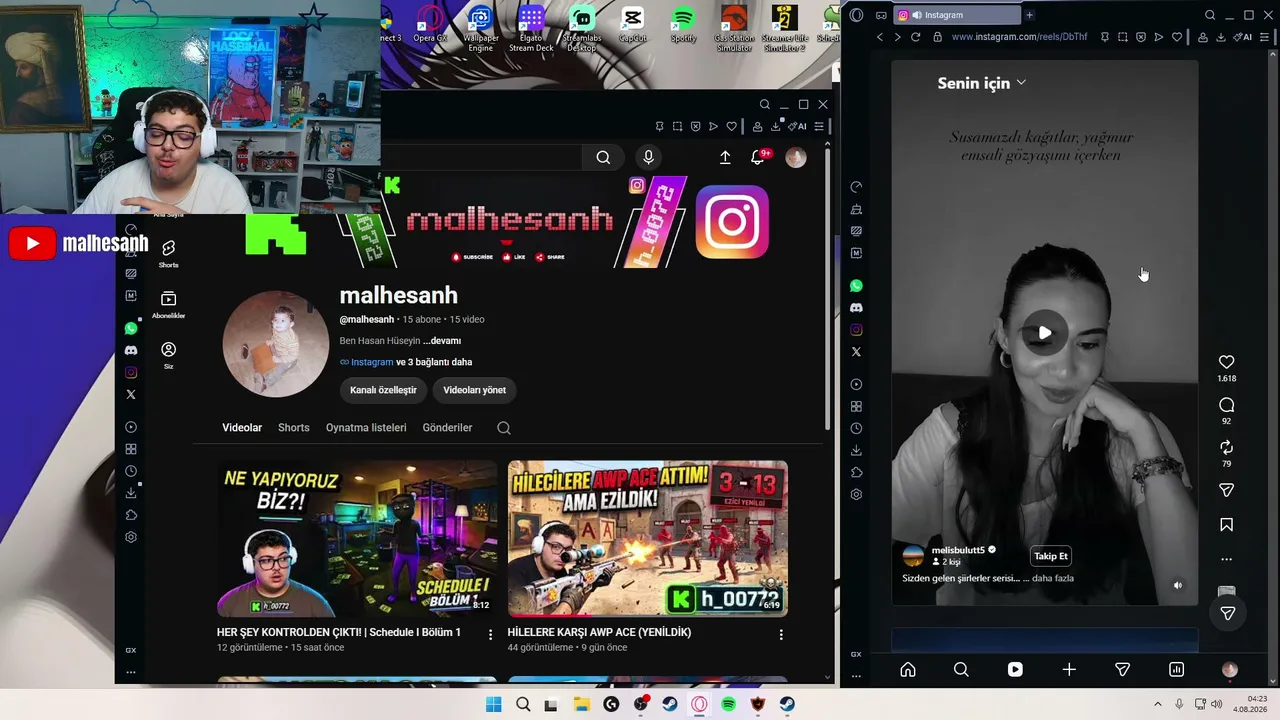Toggle the reel's sound with the speaker icon
This screenshot has width=1280, height=720.
(x=1178, y=586)
